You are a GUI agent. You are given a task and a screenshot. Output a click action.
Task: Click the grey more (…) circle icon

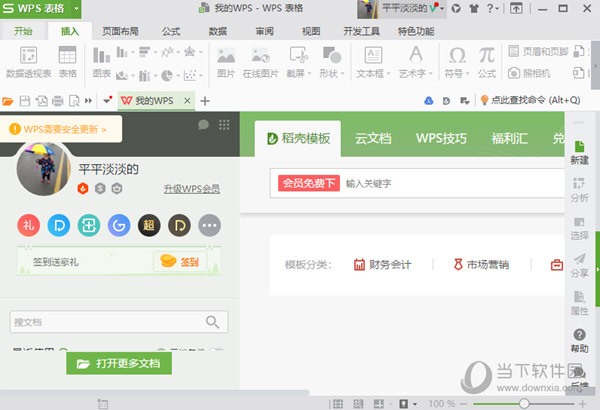click(x=209, y=225)
